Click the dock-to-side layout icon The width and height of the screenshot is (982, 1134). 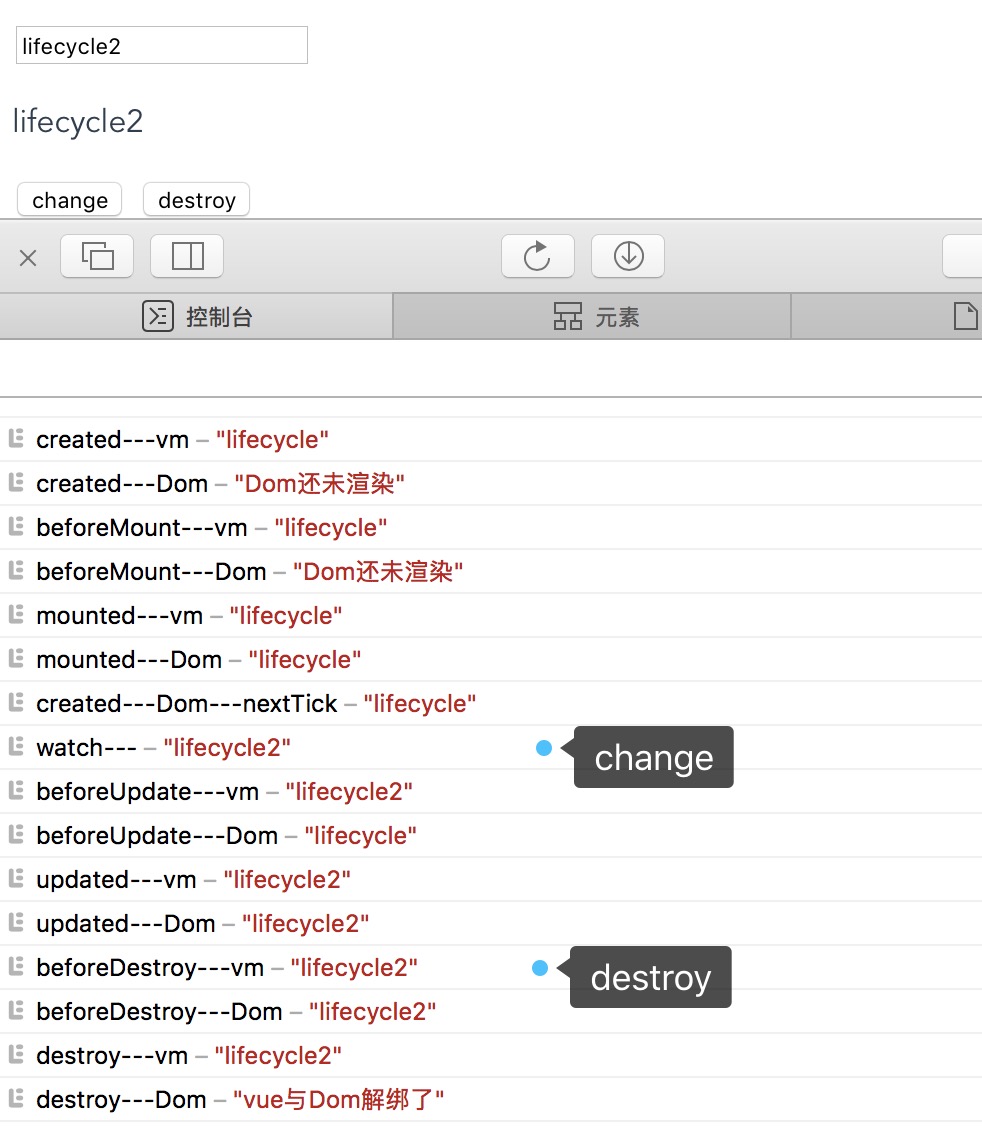(x=187, y=257)
